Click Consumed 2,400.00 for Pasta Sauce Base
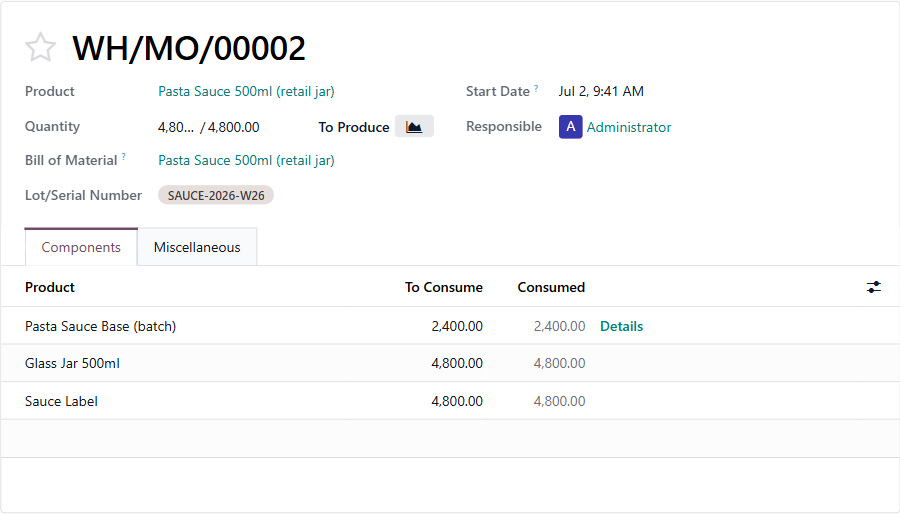Screen dimensions: 900x514 [x=559, y=326]
